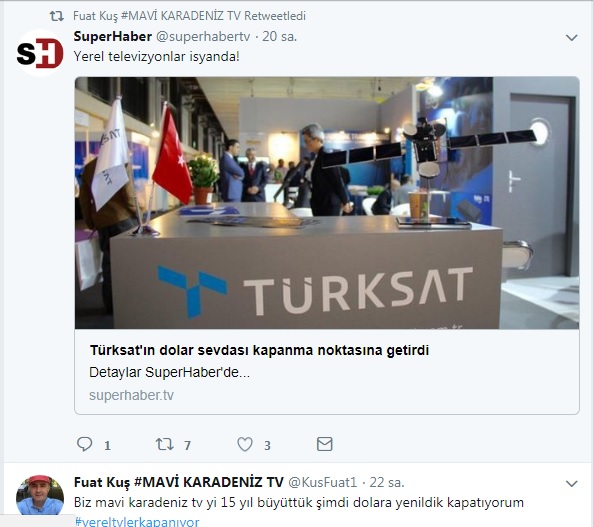Open the '20 sa.' tweet timestamp
This screenshot has width=593, height=527.
click(279, 36)
